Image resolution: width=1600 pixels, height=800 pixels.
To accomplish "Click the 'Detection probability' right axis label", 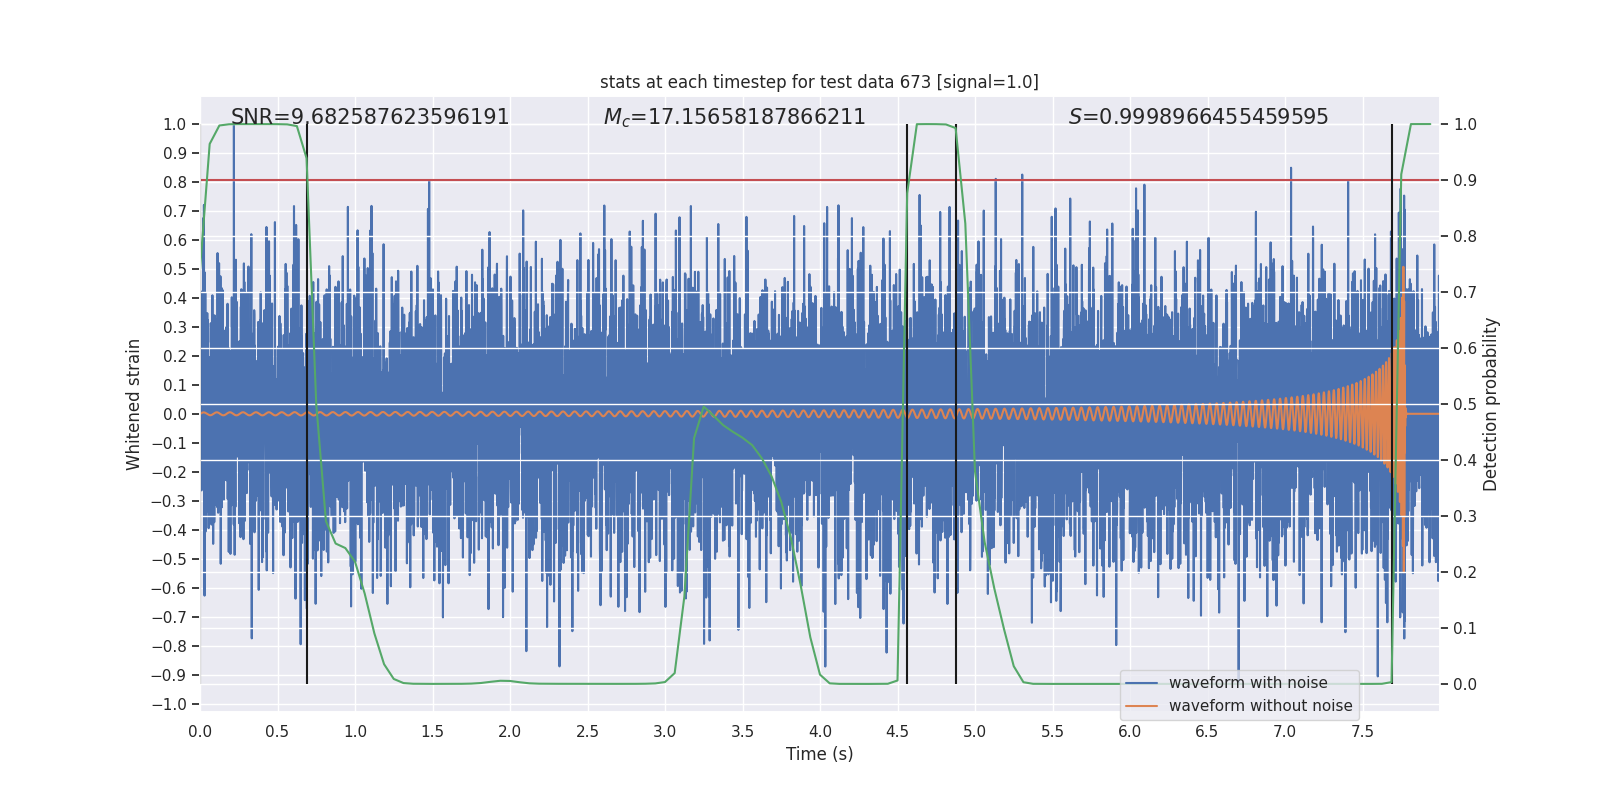I will click(x=1490, y=404).
